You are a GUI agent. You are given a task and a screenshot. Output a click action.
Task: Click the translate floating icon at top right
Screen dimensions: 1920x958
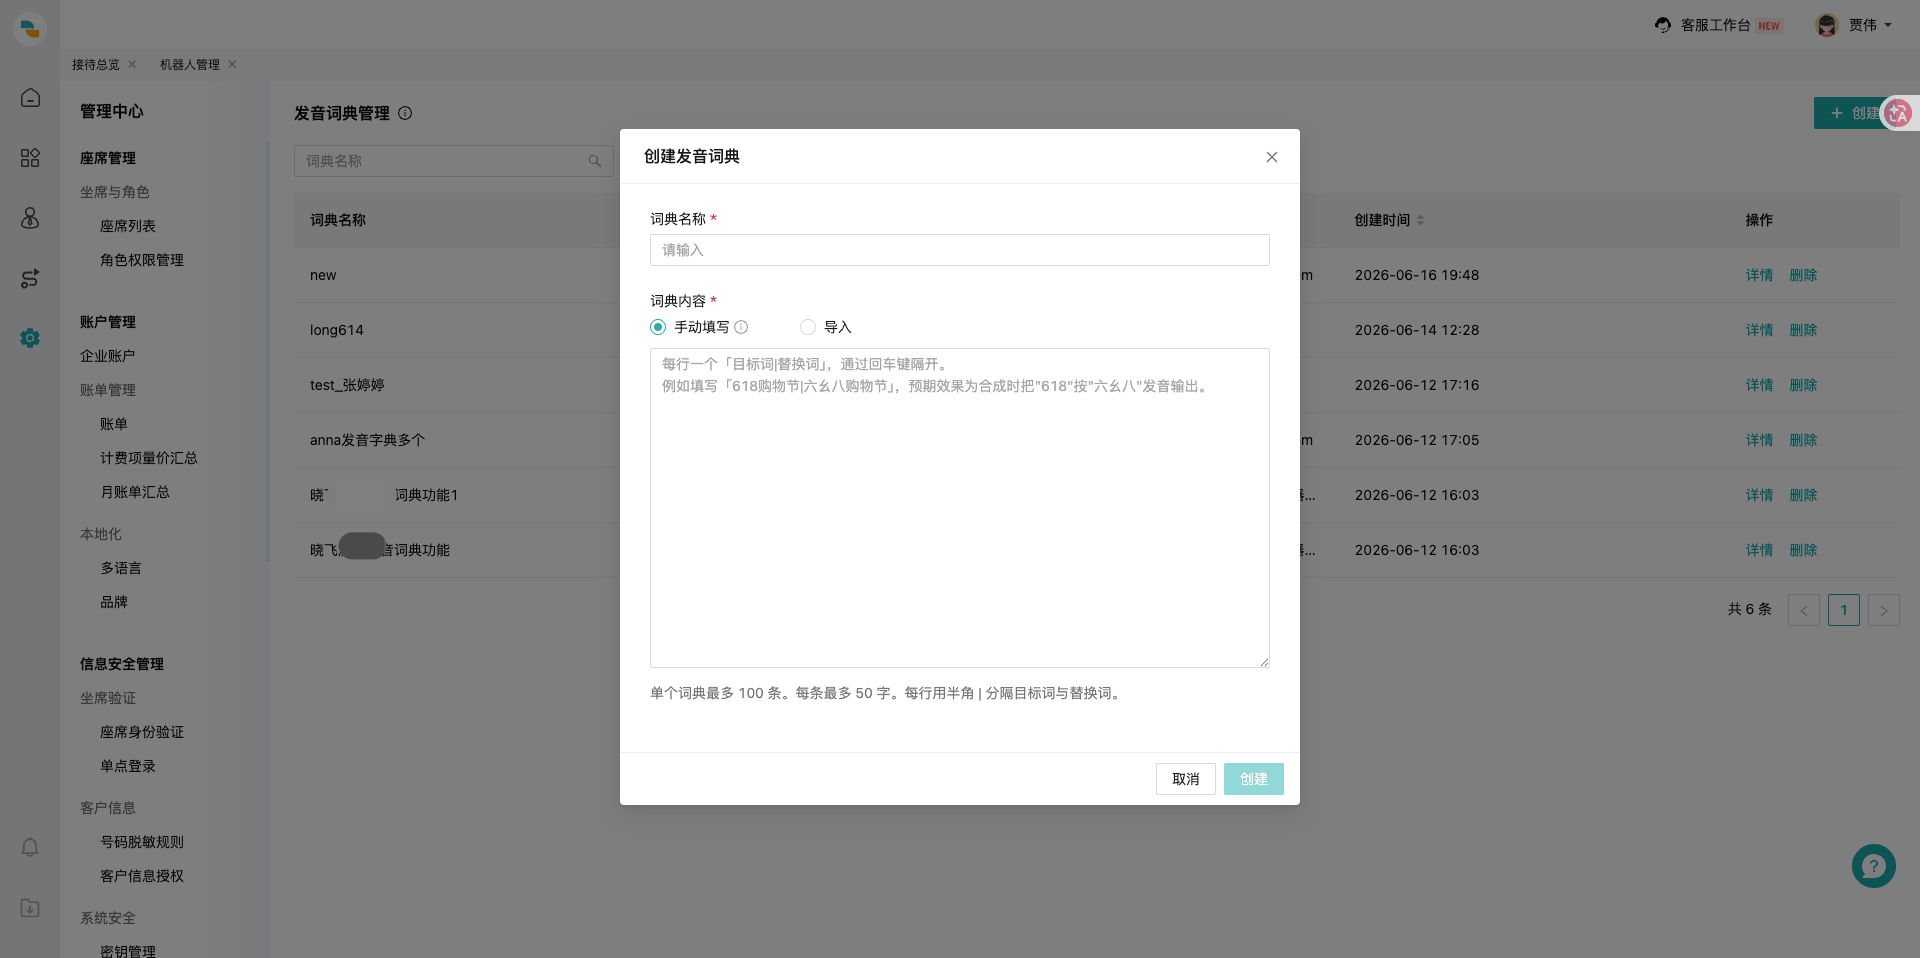pos(1898,113)
